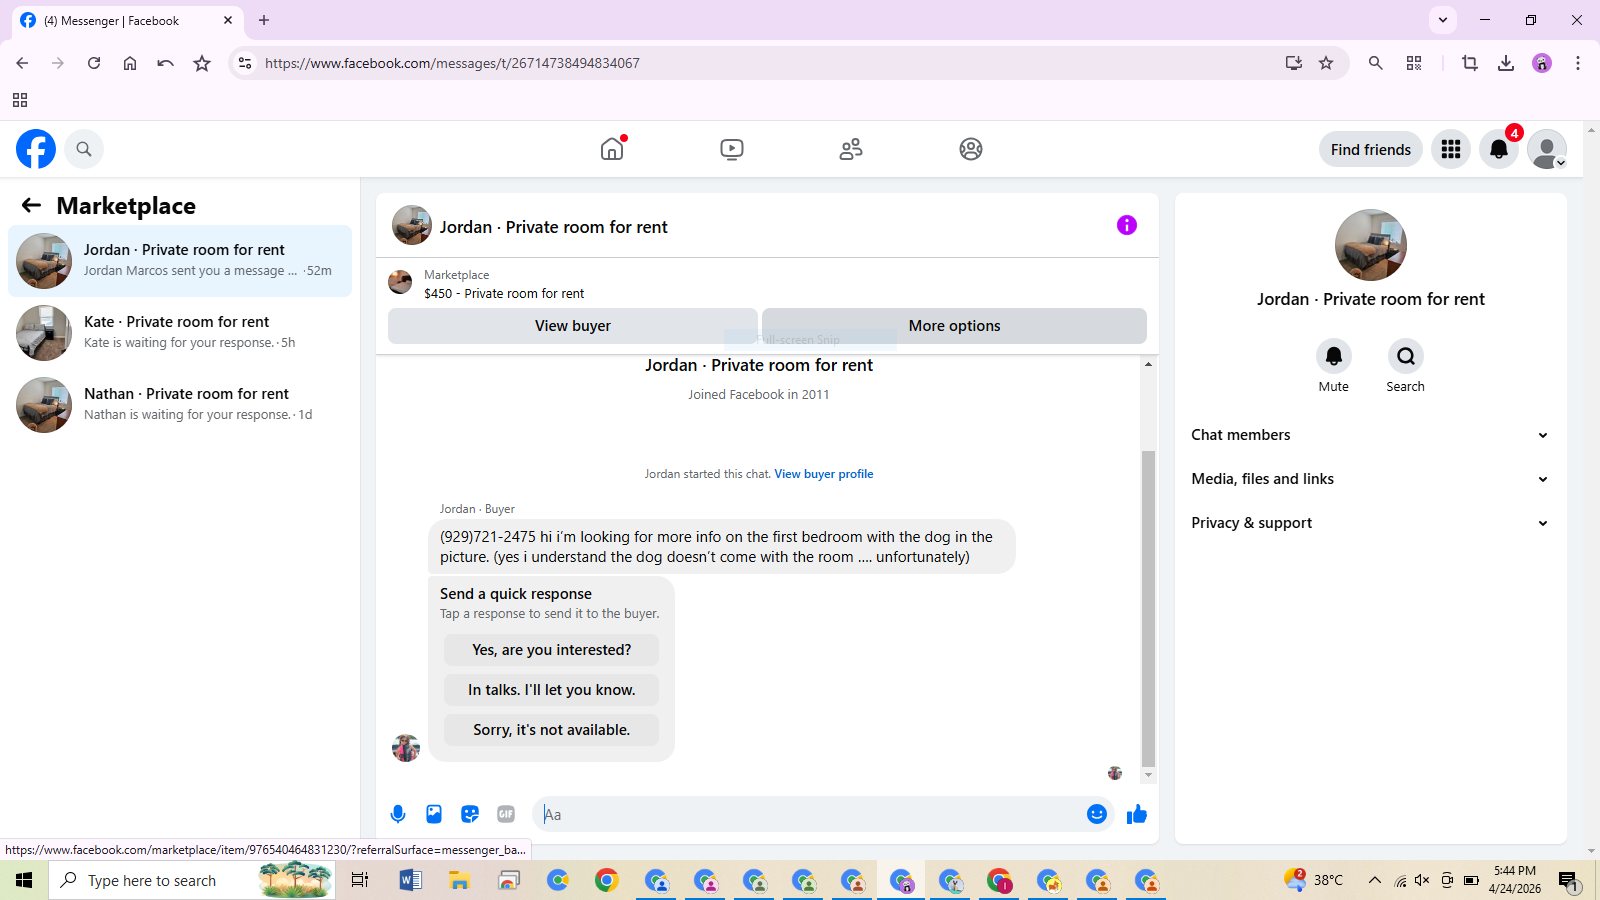This screenshot has height=900, width=1600.
Task: Open the apps grid in bookmarks bar
Action: point(20,100)
